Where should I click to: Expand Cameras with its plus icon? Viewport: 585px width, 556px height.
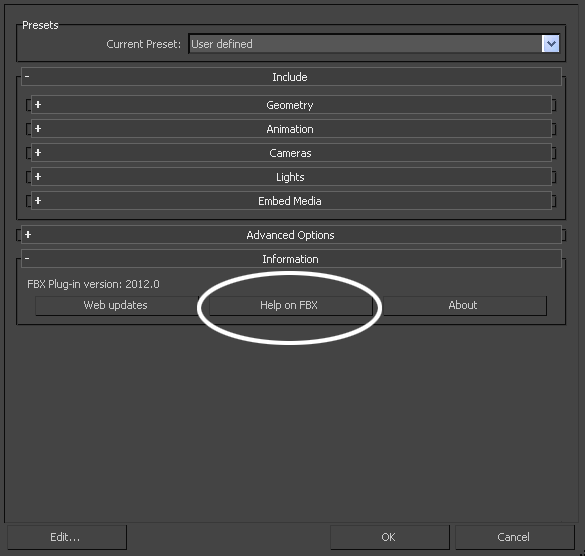[38, 153]
